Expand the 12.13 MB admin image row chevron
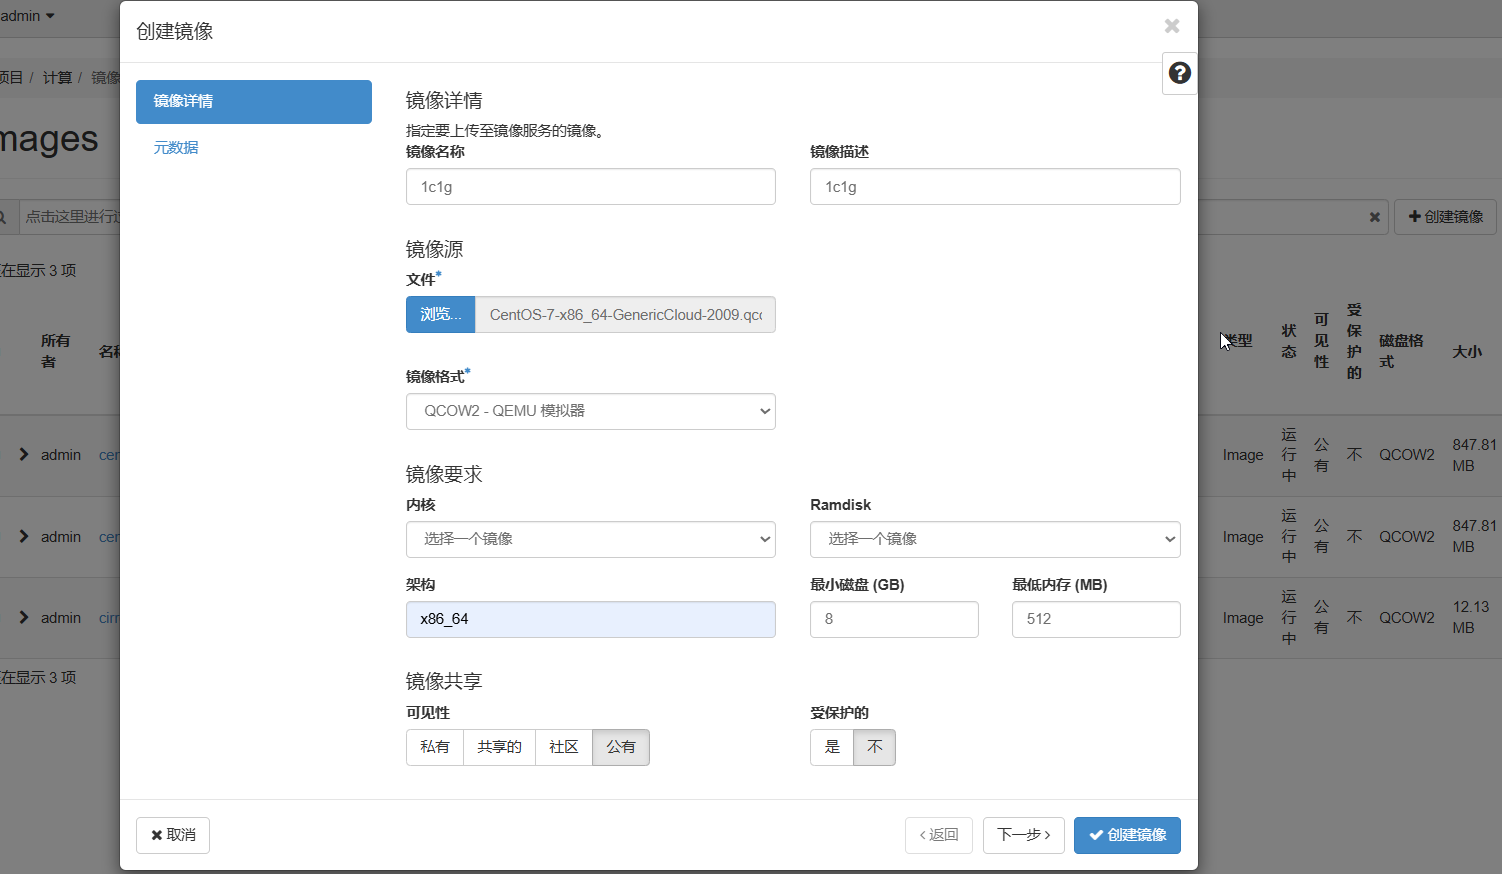Screen dimensions: 1502x874 pyautogui.click(x=24, y=618)
